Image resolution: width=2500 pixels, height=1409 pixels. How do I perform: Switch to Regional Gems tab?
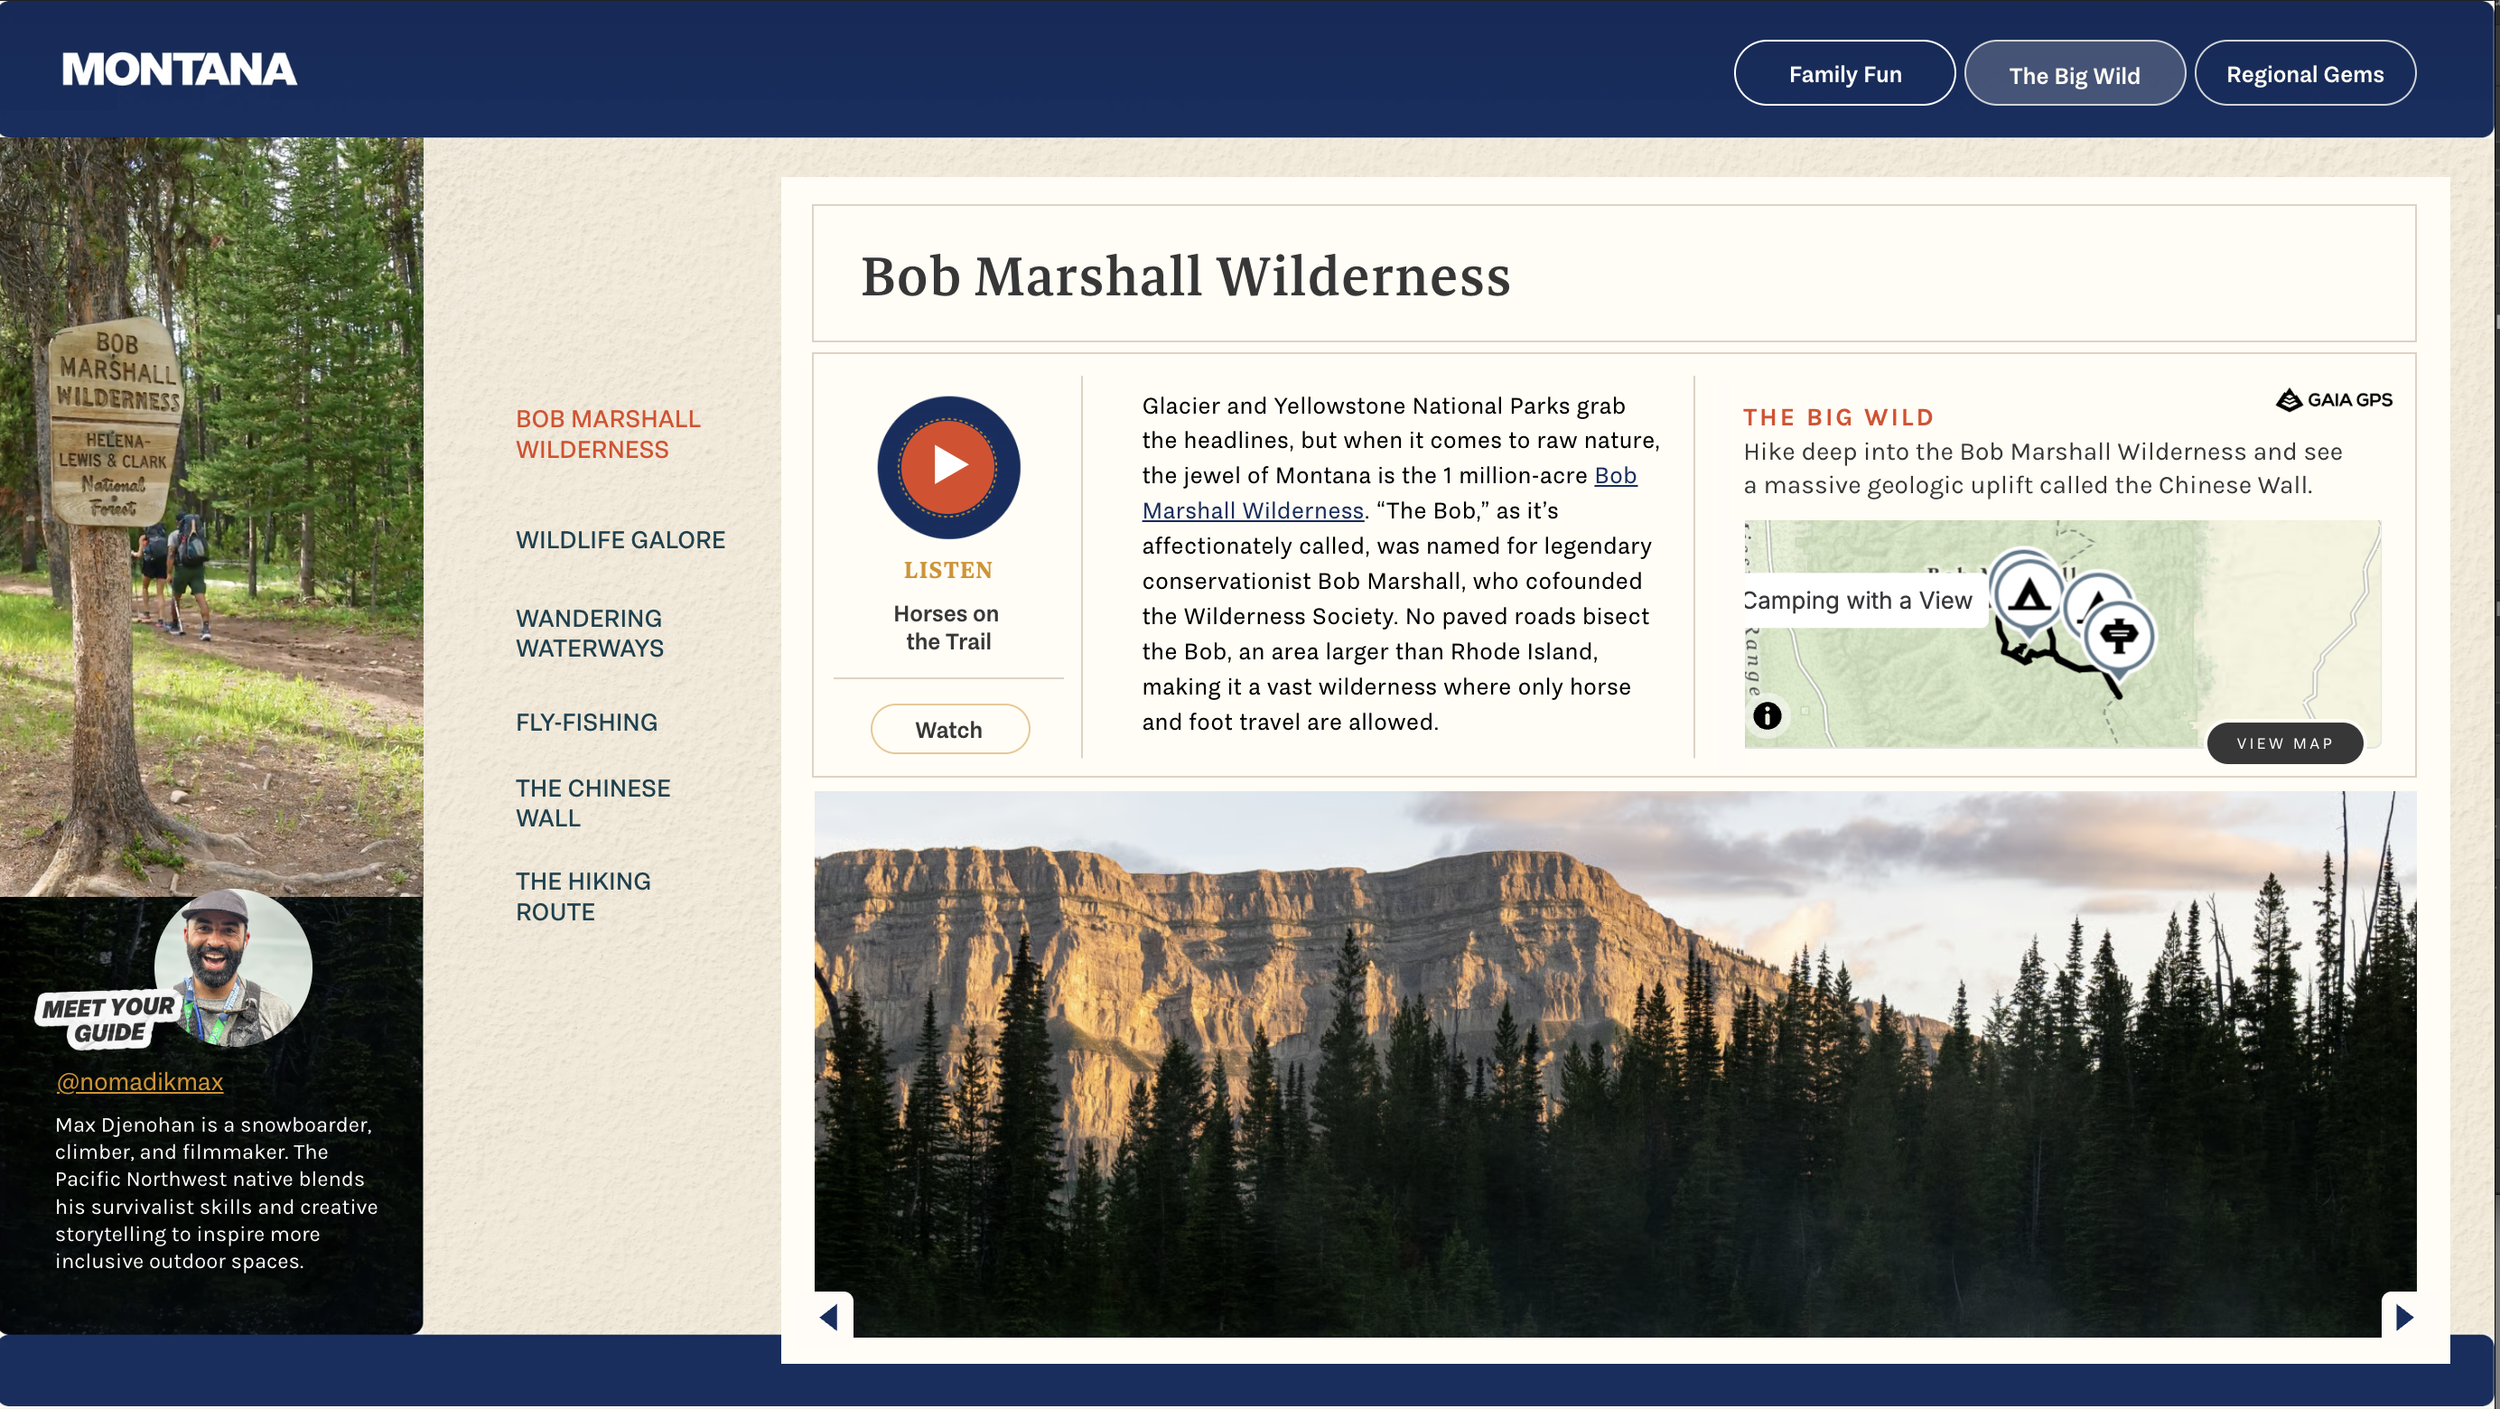coord(2304,74)
